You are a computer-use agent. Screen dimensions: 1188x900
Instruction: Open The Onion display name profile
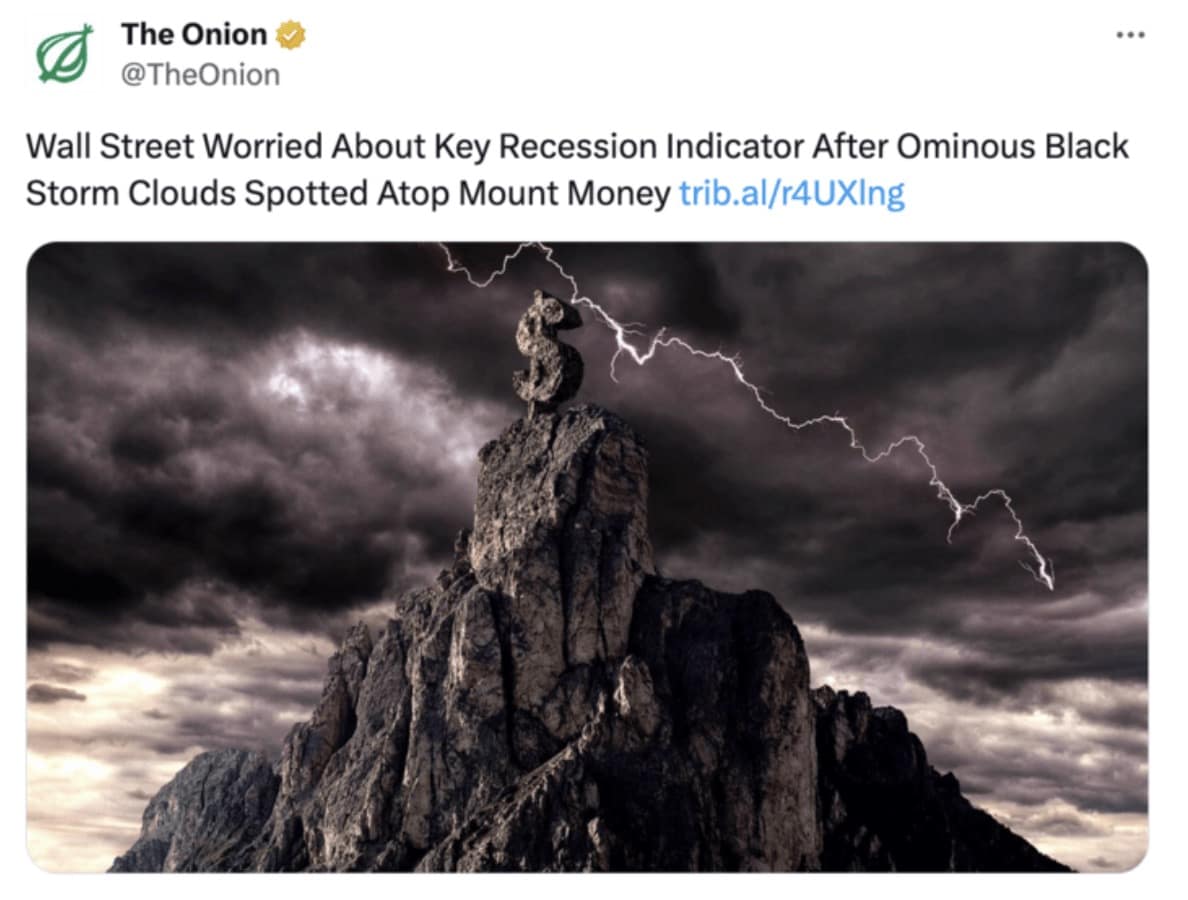pyautogui.click(x=194, y=35)
